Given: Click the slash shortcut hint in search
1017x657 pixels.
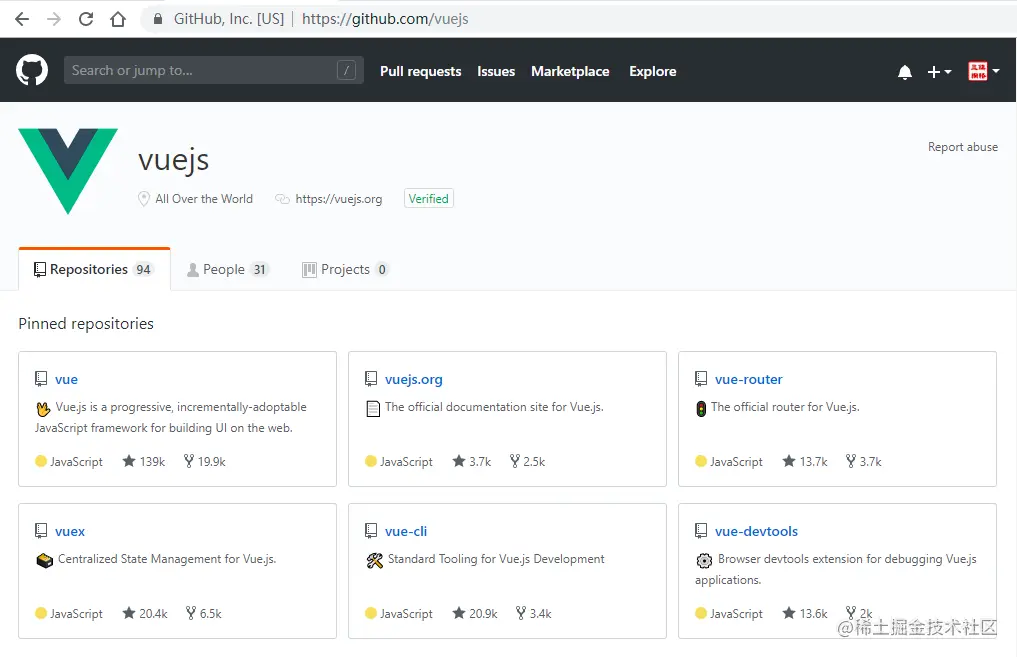Looking at the screenshot, I should 346,70.
